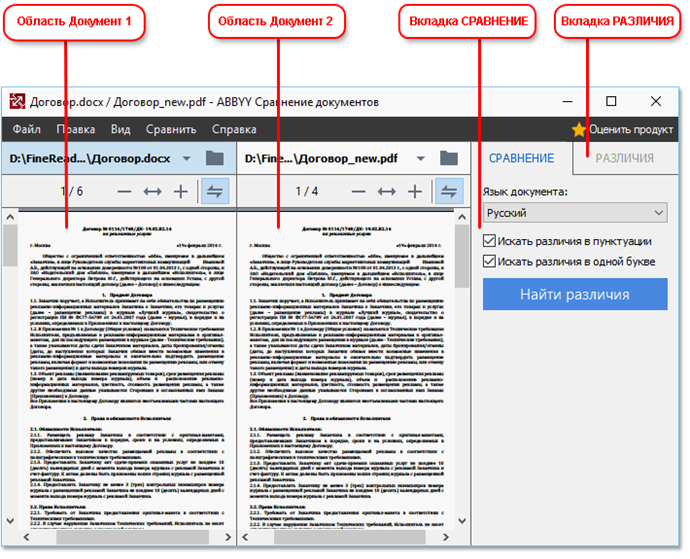Image resolution: width=690 pixels, height=559 pixels.
Task: Zoom out in Document 2 pane
Action: click(x=359, y=191)
